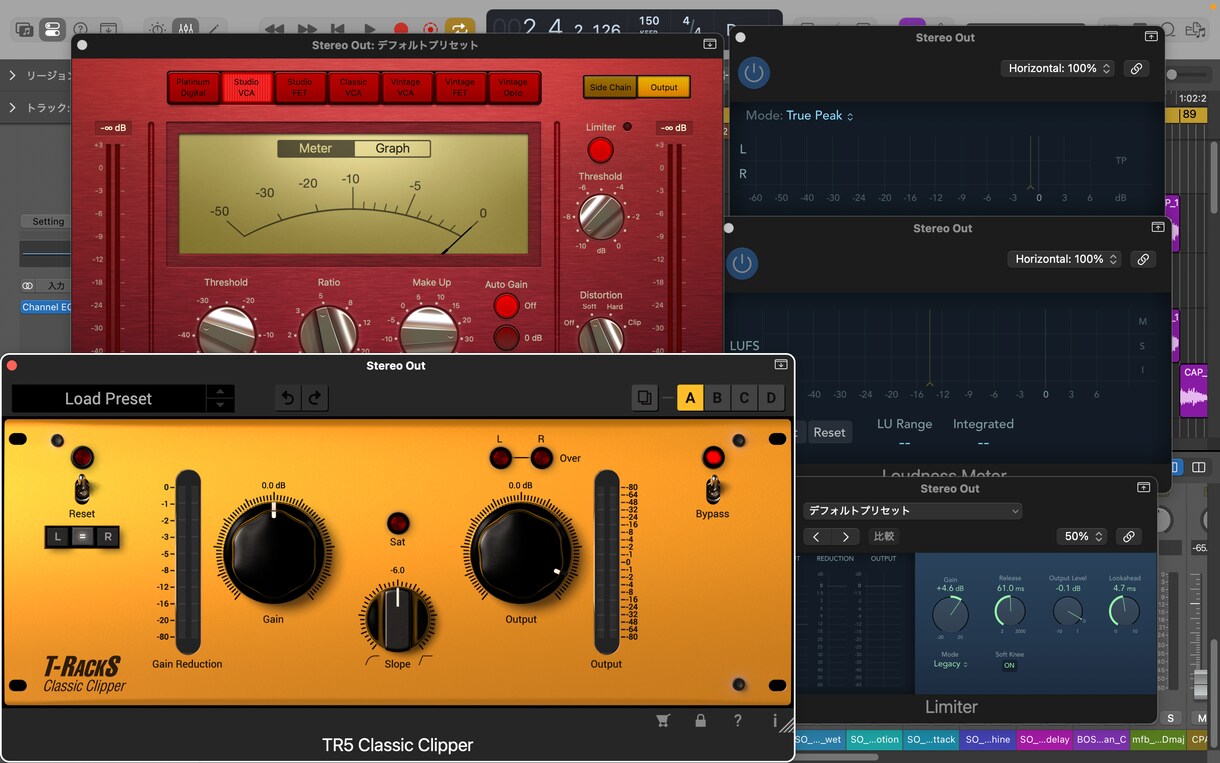Click the redo arrow in TR5 Classic Clipper
Viewport: 1220px width, 763px height.
pos(315,398)
